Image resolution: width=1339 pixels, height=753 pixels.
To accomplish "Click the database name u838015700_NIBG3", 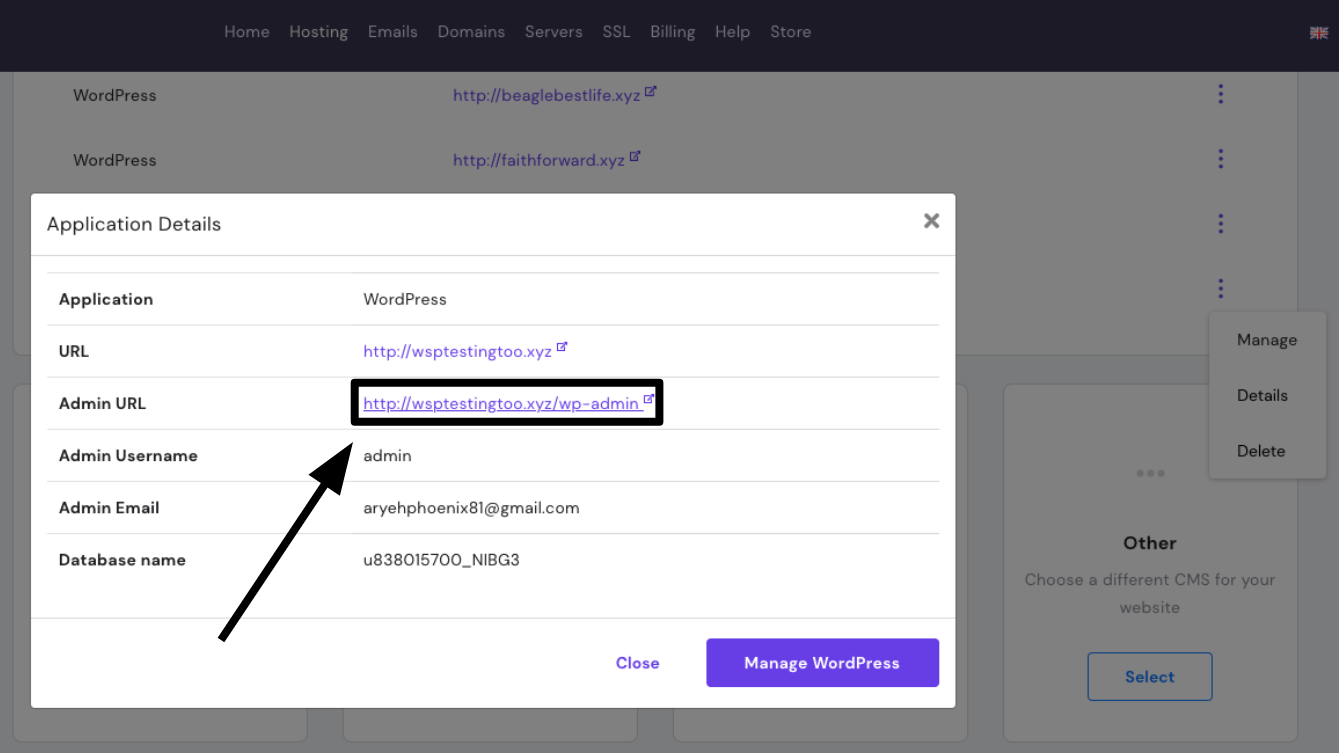I will tap(441, 560).
